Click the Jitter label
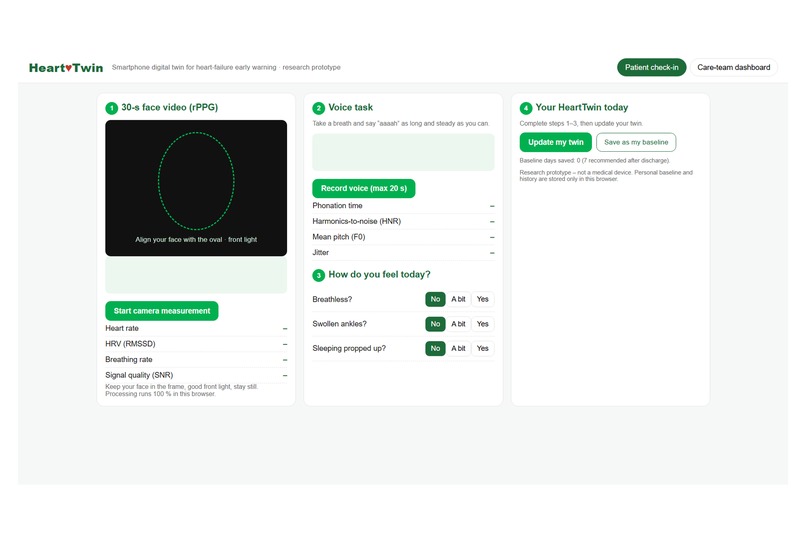The height and width of the screenshot is (537, 806). pos(321,253)
